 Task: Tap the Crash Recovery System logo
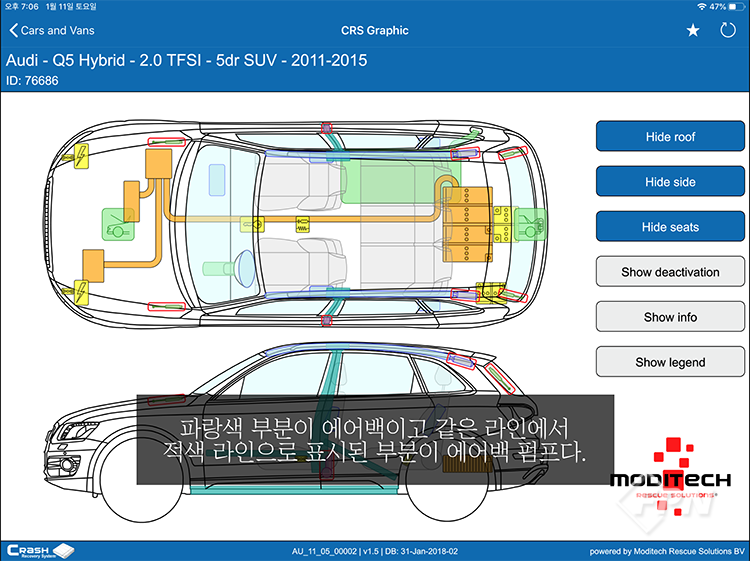[40, 550]
